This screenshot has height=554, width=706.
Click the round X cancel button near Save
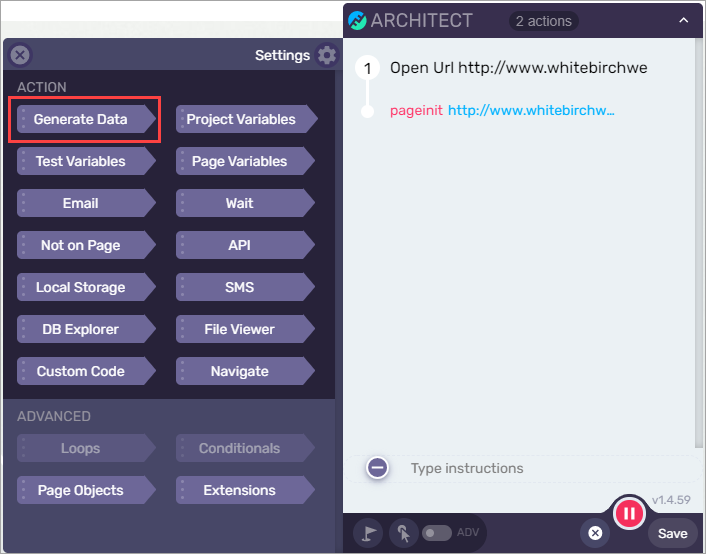pyautogui.click(x=595, y=533)
